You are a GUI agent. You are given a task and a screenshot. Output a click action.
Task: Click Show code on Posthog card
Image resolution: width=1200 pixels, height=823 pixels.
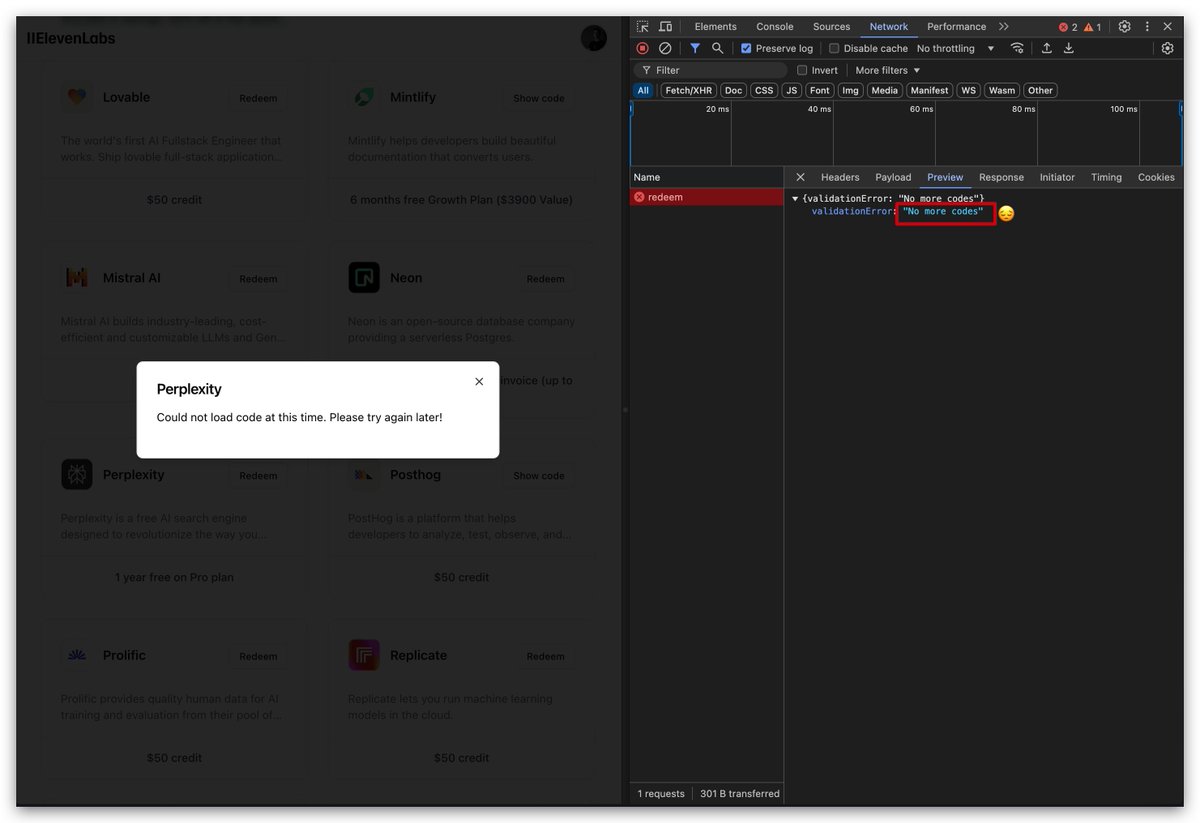point(539,476)
